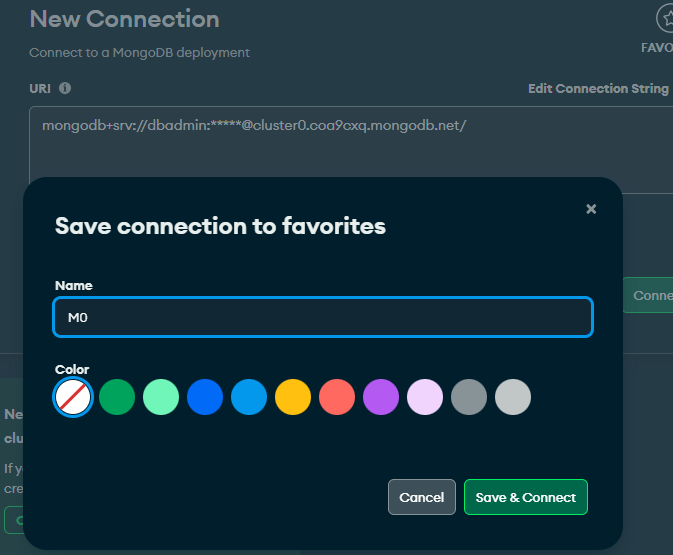Choose the light pink color swatch
Image resolution: width=673 pixels, height=555 pixels.
click(425, 397)
